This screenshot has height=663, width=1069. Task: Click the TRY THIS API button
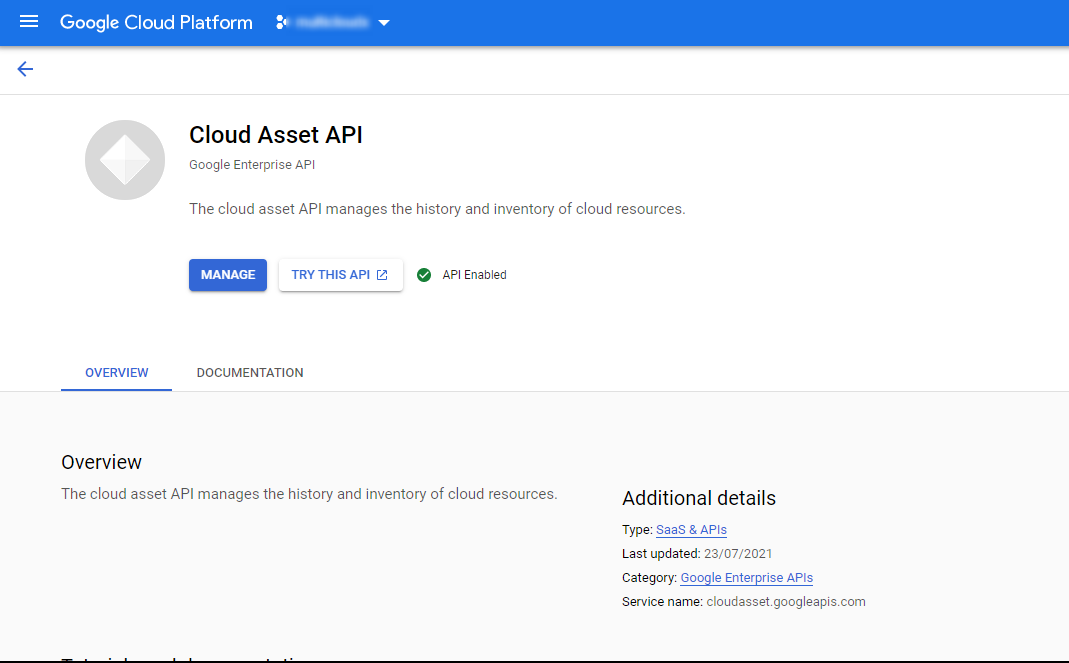(331, 275)
